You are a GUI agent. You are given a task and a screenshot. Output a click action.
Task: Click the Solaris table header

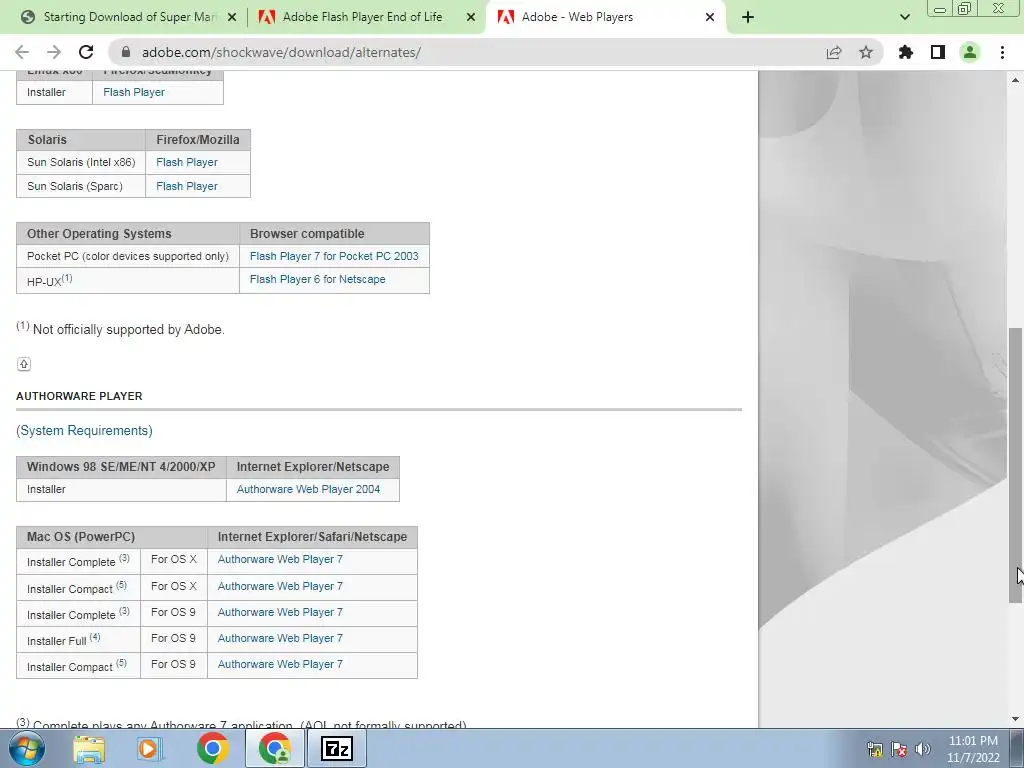tap(81, 140)
